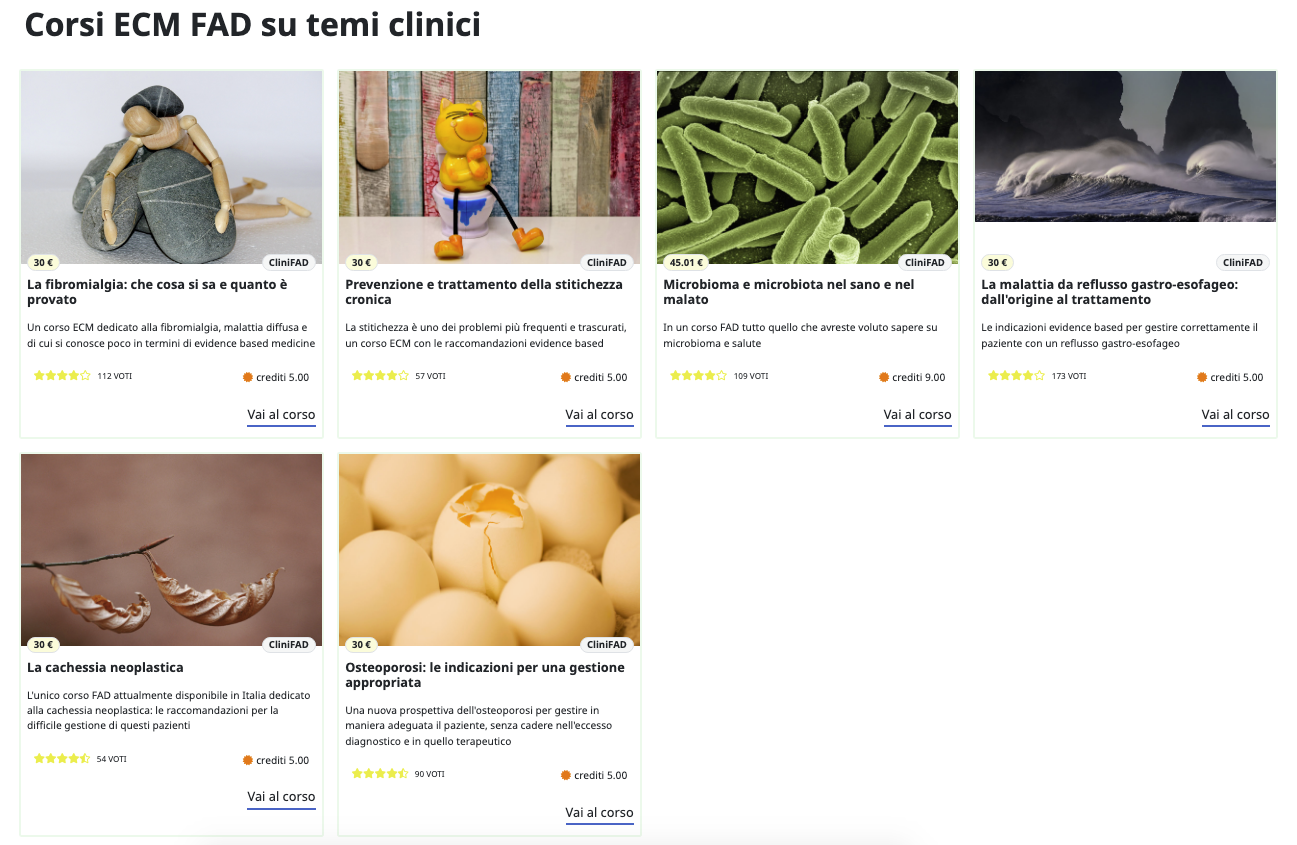
Task: Click the CliniFAD tag on the Osteoporosi card
Action: [607, 645]
